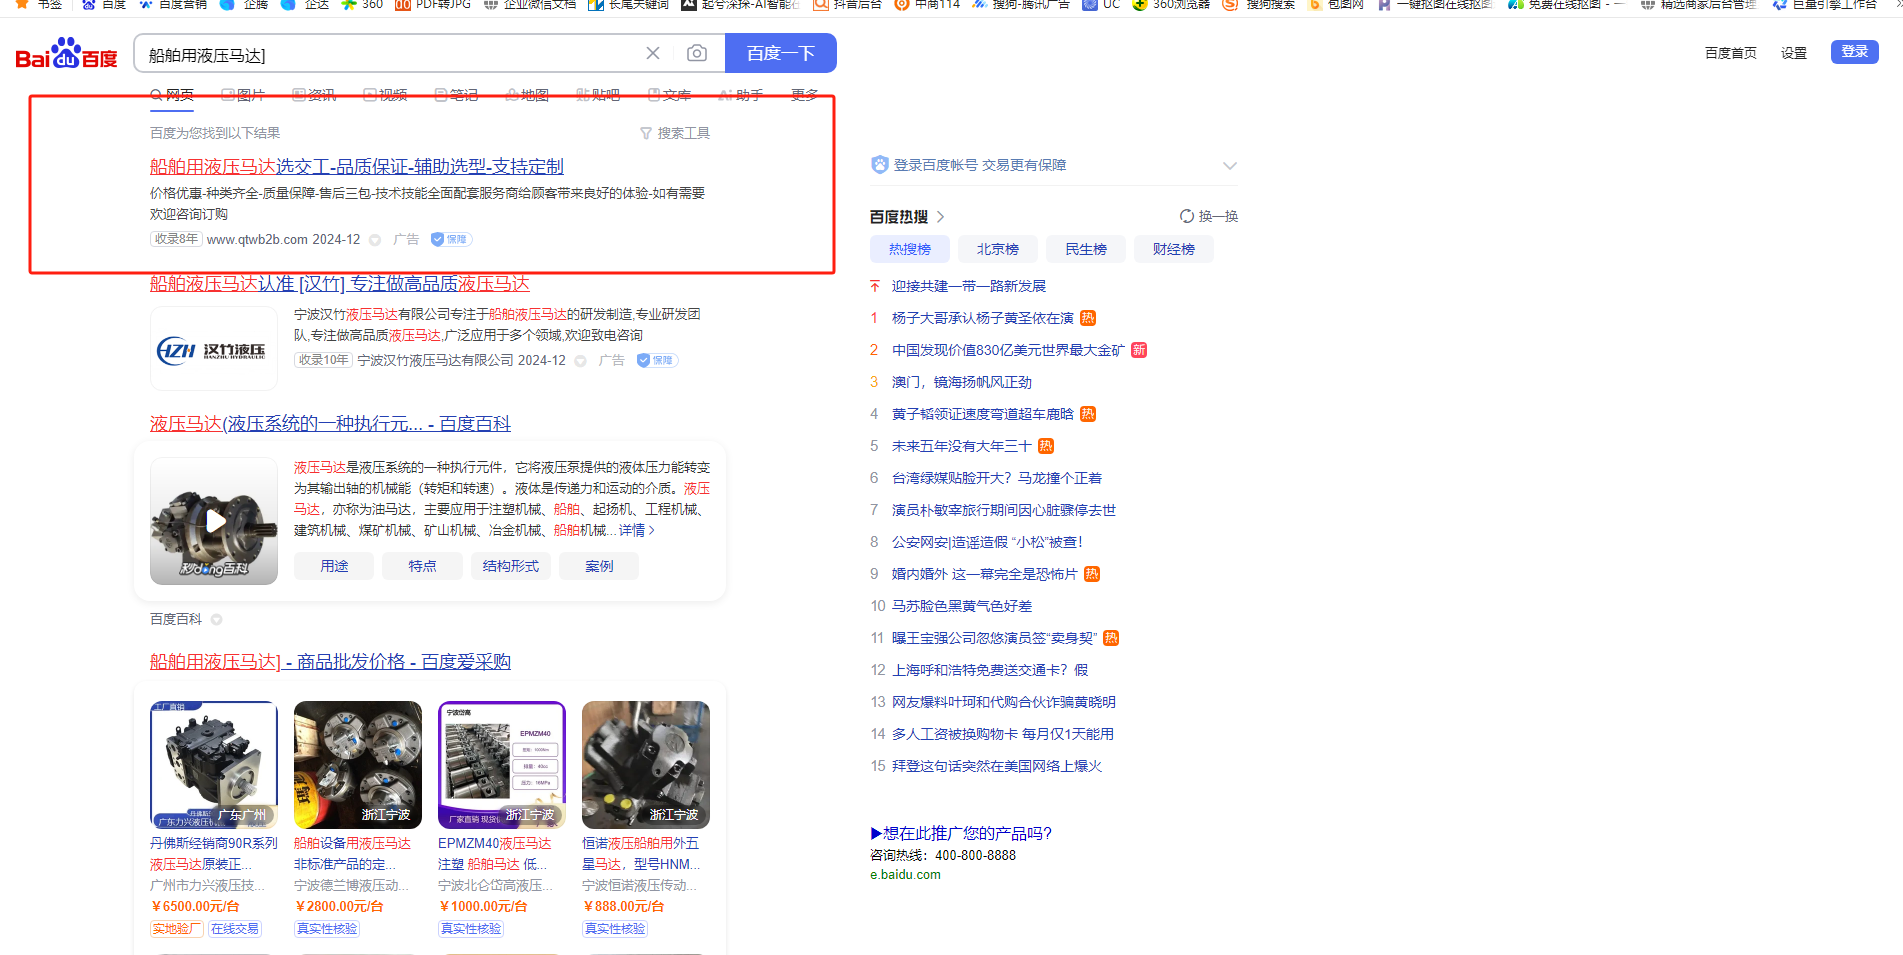The width and height of the screenshot is (1903, 955).
Task: Click inside the search input field
Action: (x=390, y=55)
